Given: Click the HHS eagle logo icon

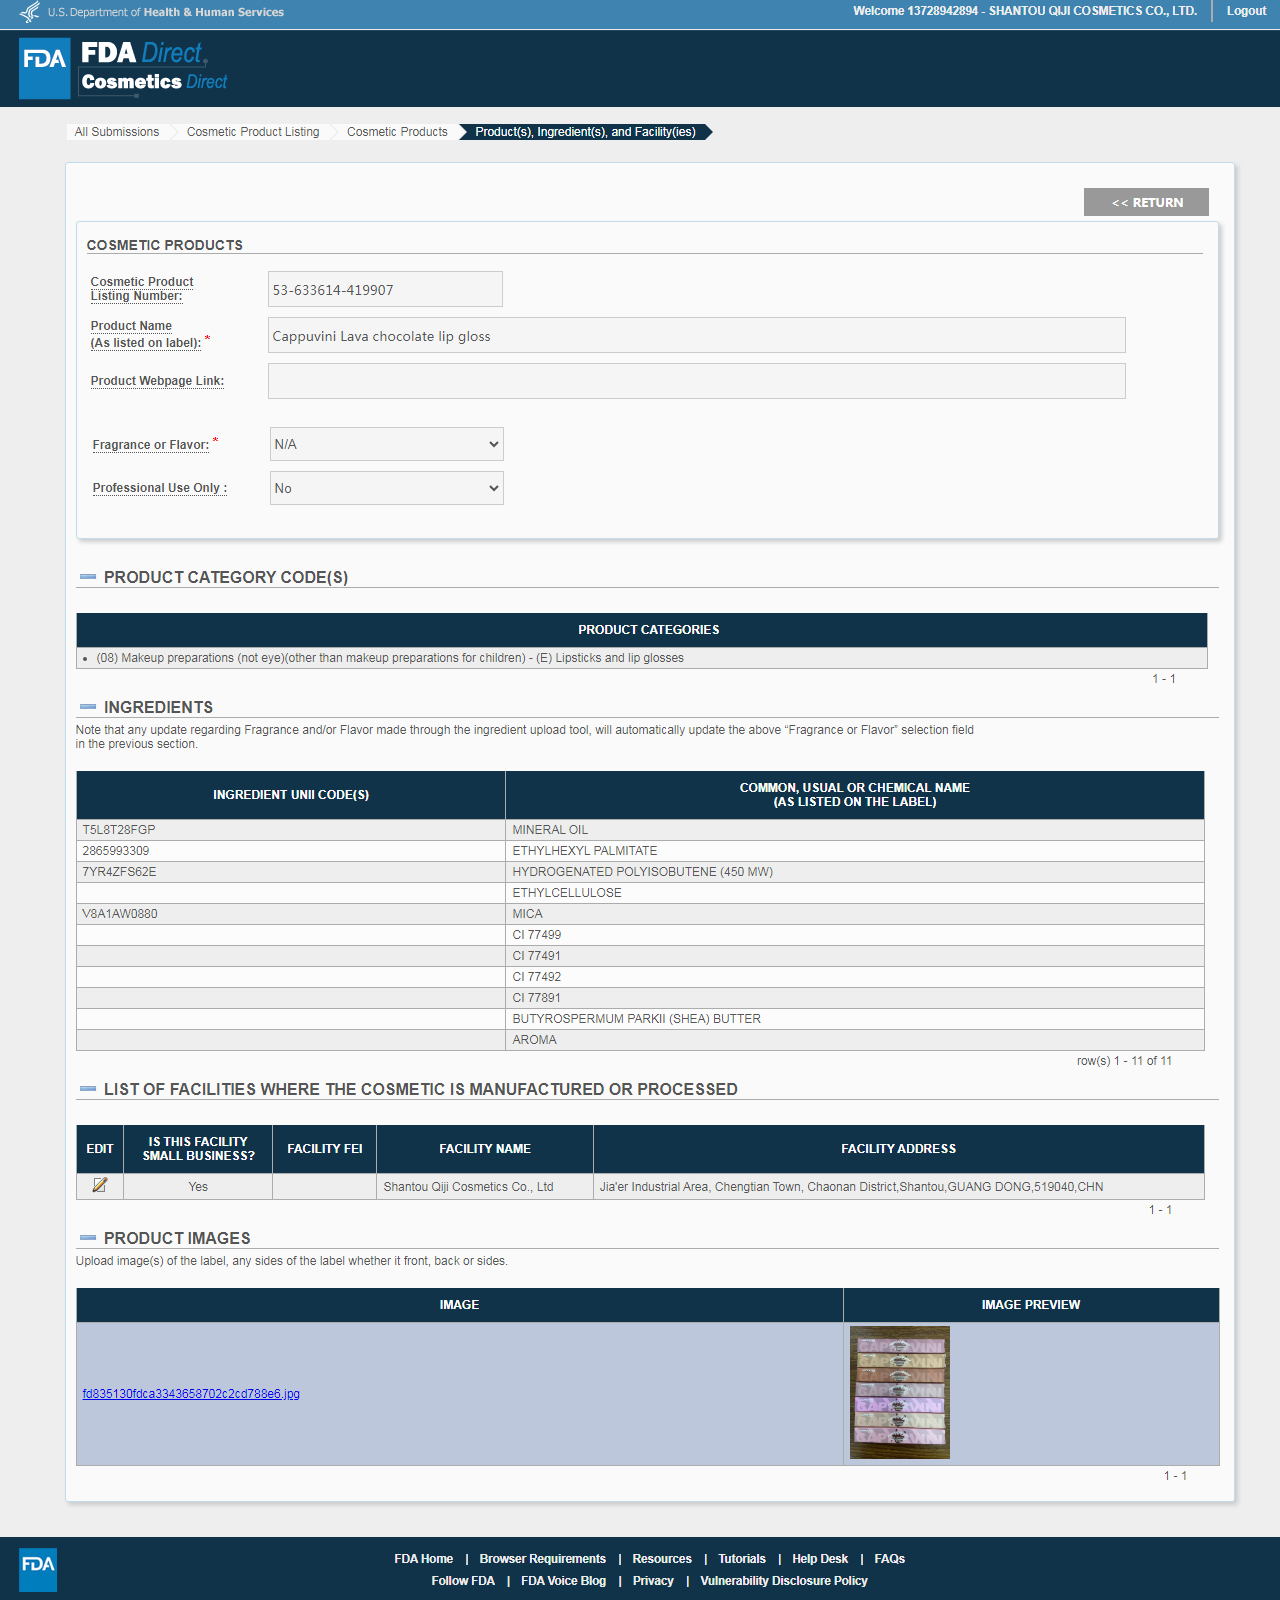Looking at the screenshot, I should coord(30,12).
